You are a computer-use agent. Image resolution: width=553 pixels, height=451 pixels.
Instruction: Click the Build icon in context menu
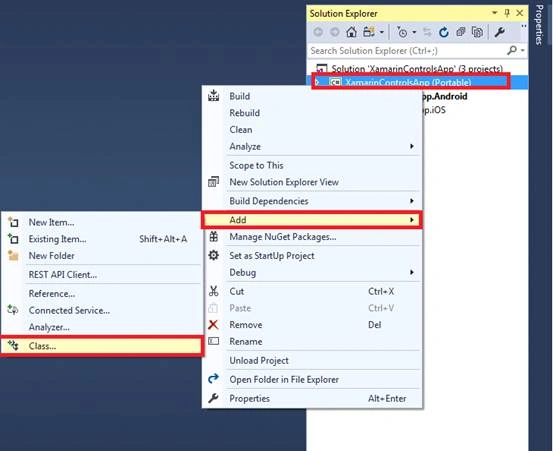[x=213, y=96]
